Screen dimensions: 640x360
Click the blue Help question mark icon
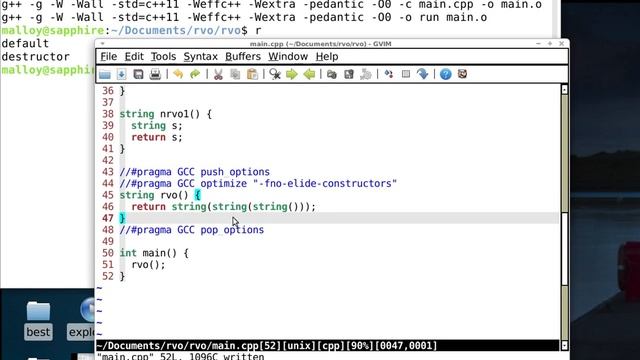click(445, 74)
